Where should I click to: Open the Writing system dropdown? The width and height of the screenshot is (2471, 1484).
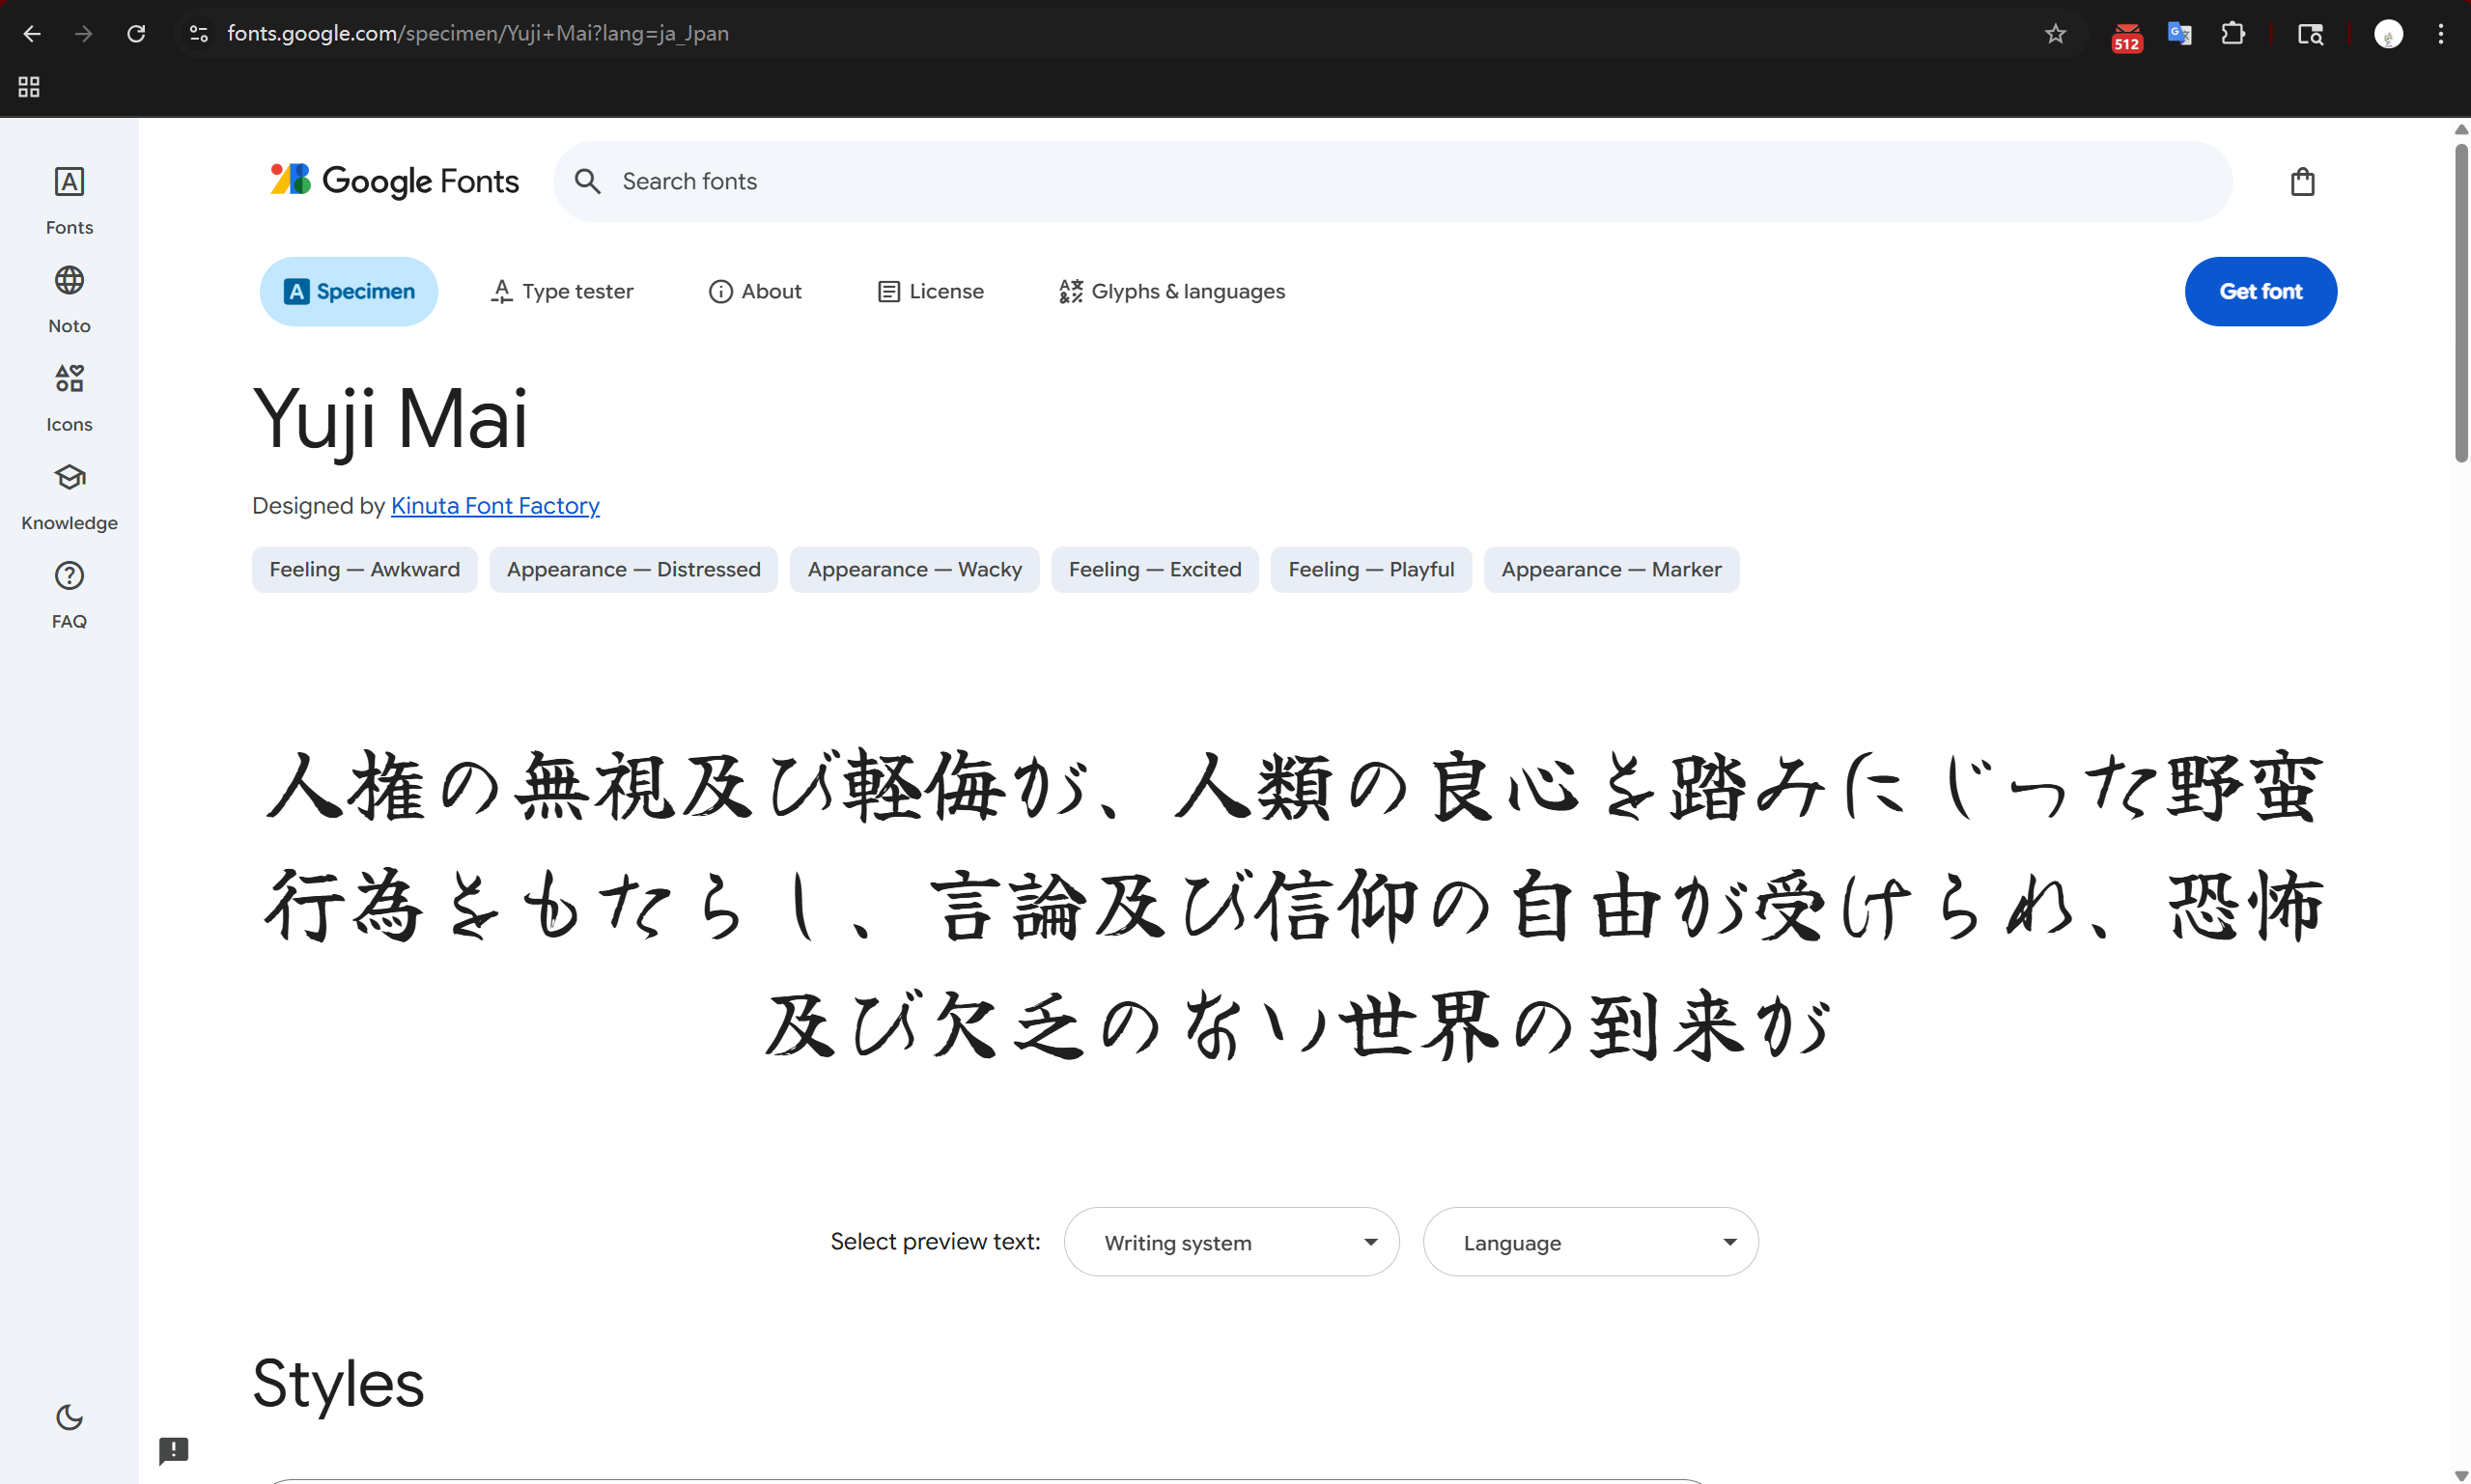(x=1231, y=1241)
